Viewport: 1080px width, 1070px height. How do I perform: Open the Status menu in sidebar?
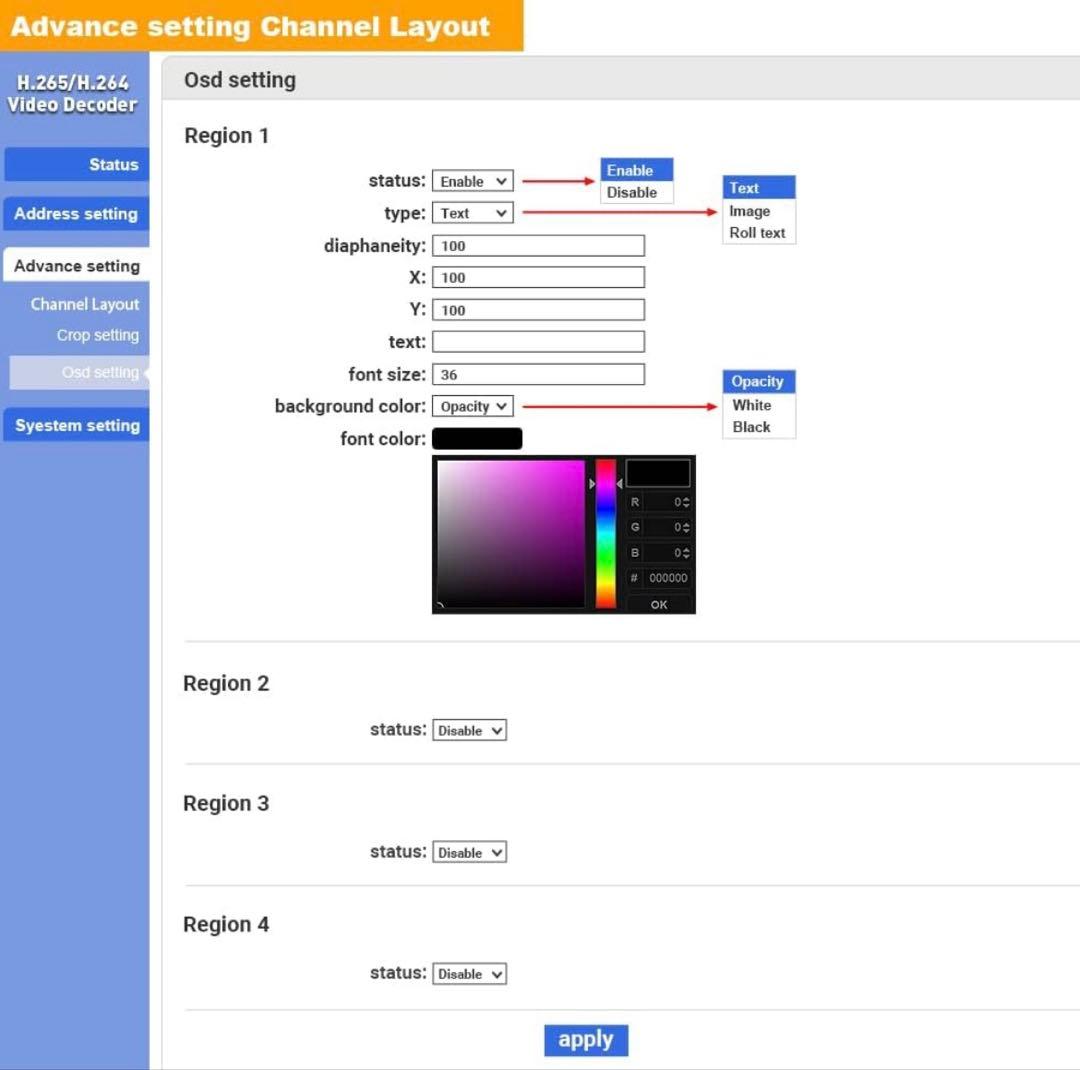pos(77,165)
